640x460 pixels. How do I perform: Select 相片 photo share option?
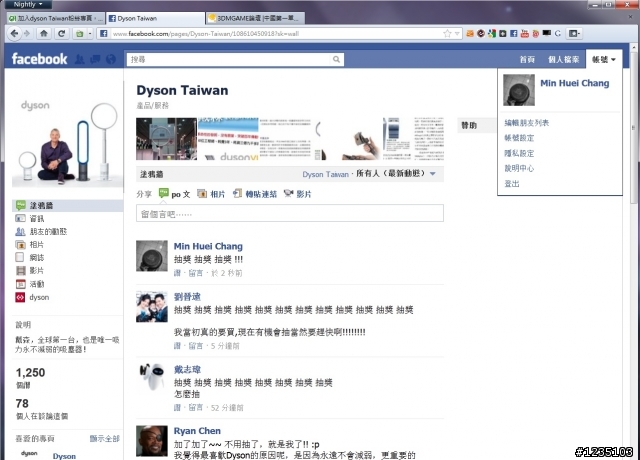211,194
